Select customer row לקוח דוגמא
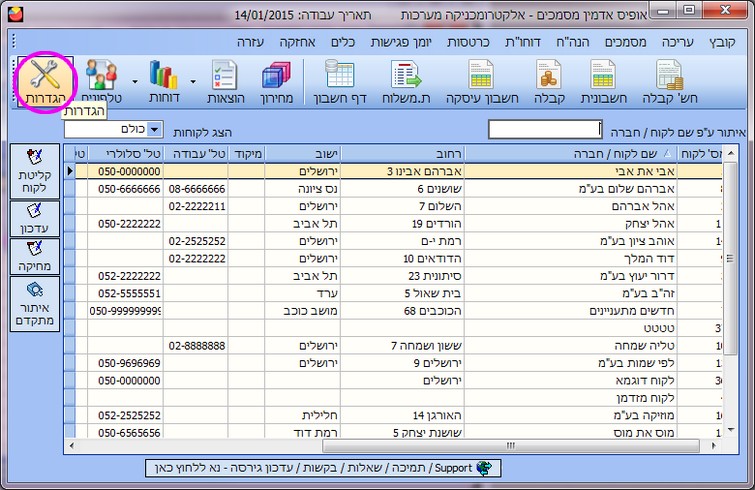 click(x=394, y=380)
